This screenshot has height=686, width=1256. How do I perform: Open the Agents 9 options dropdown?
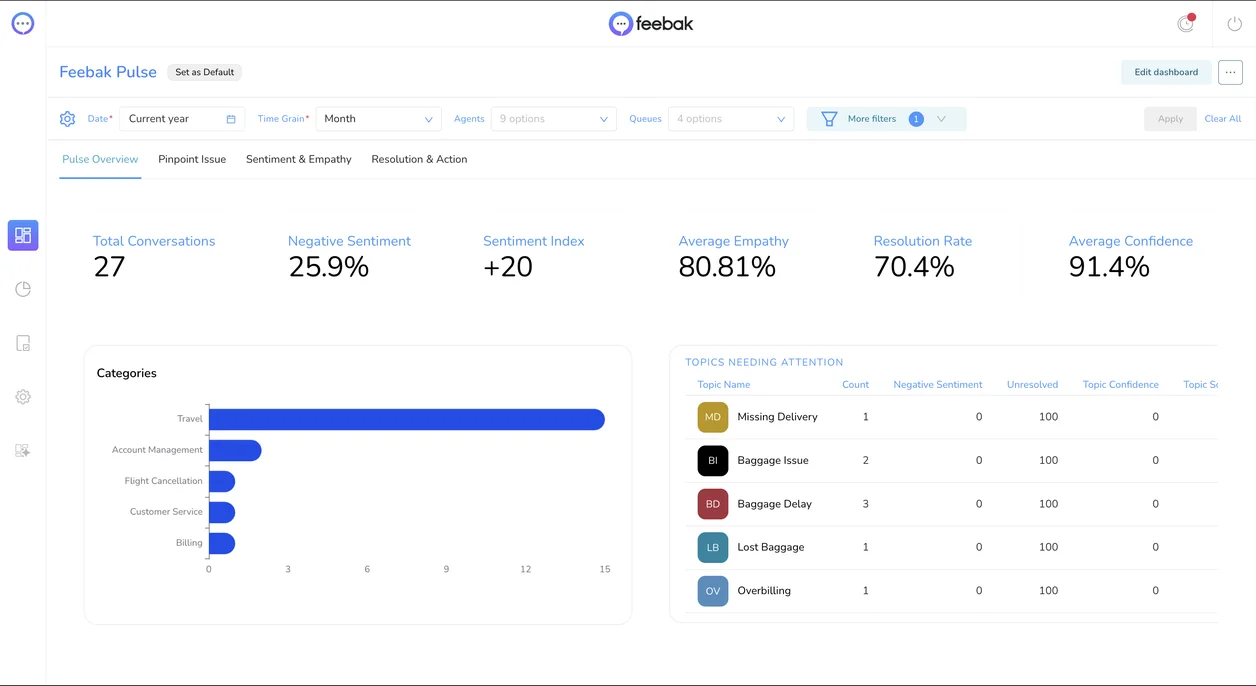pos(553,119)
